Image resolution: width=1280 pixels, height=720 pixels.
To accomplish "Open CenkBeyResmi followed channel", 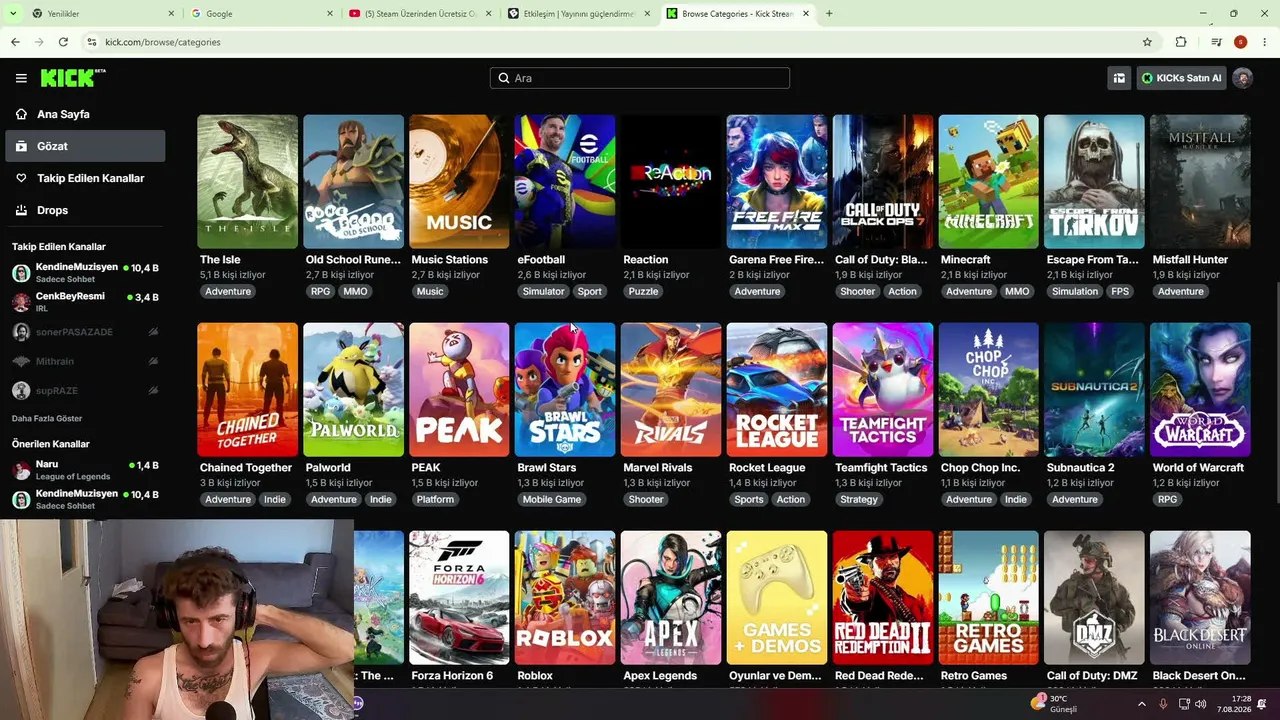I will (x=85, y=300).
